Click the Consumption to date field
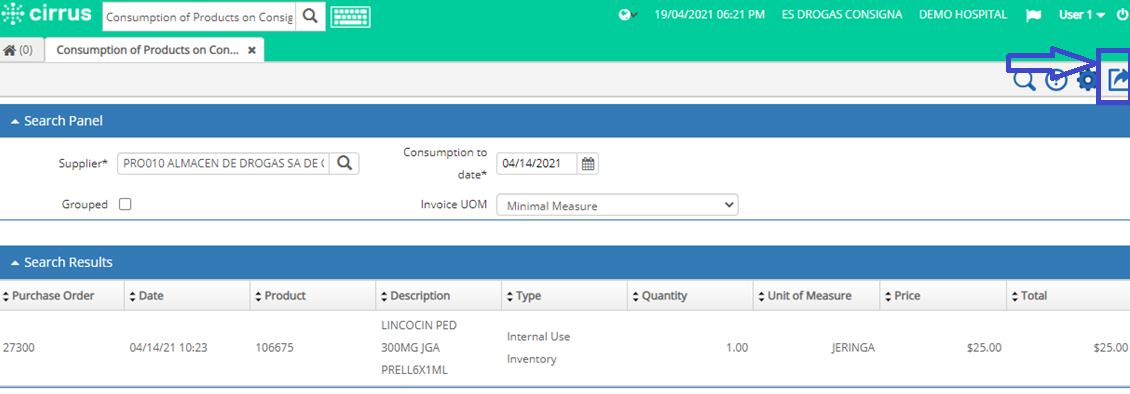Screen dimensions: 1130x394 tap(537, 164)
